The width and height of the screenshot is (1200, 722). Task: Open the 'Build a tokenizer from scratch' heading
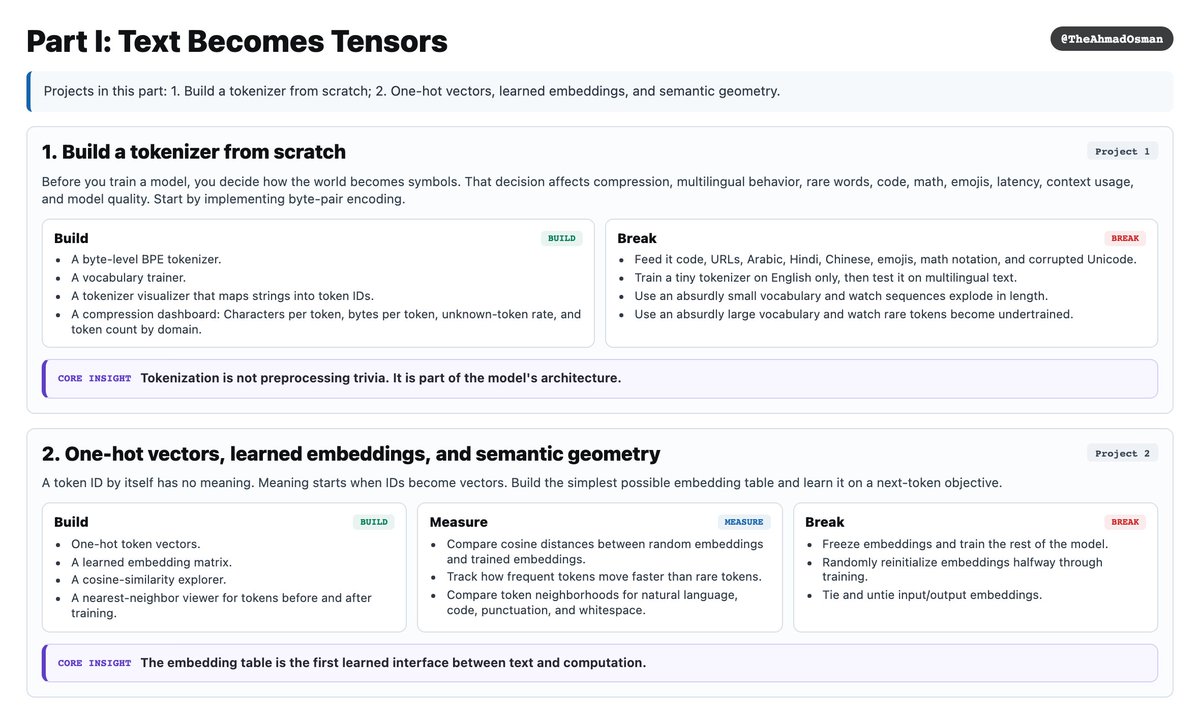(194, 152)
